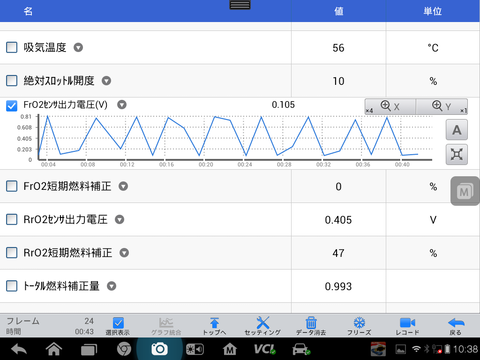Clear data with データ消去

coord(311,326)
